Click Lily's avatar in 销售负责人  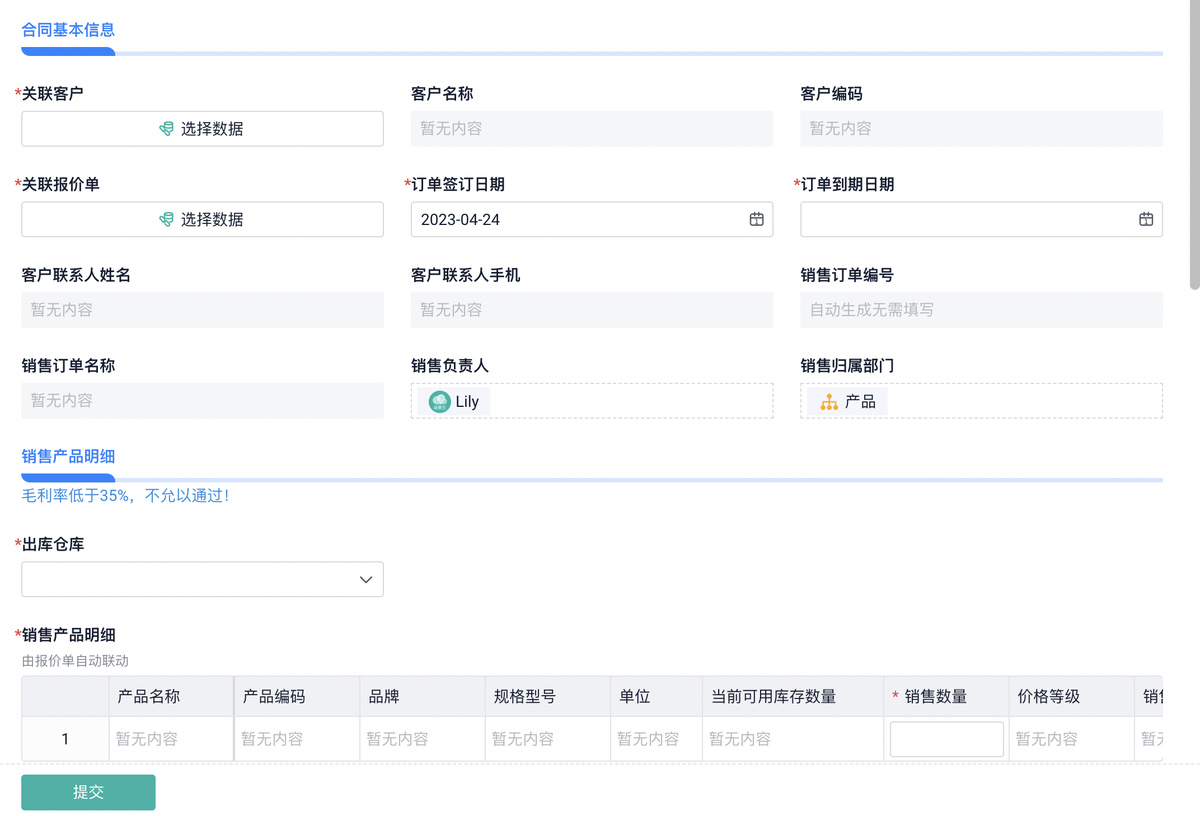439,402
